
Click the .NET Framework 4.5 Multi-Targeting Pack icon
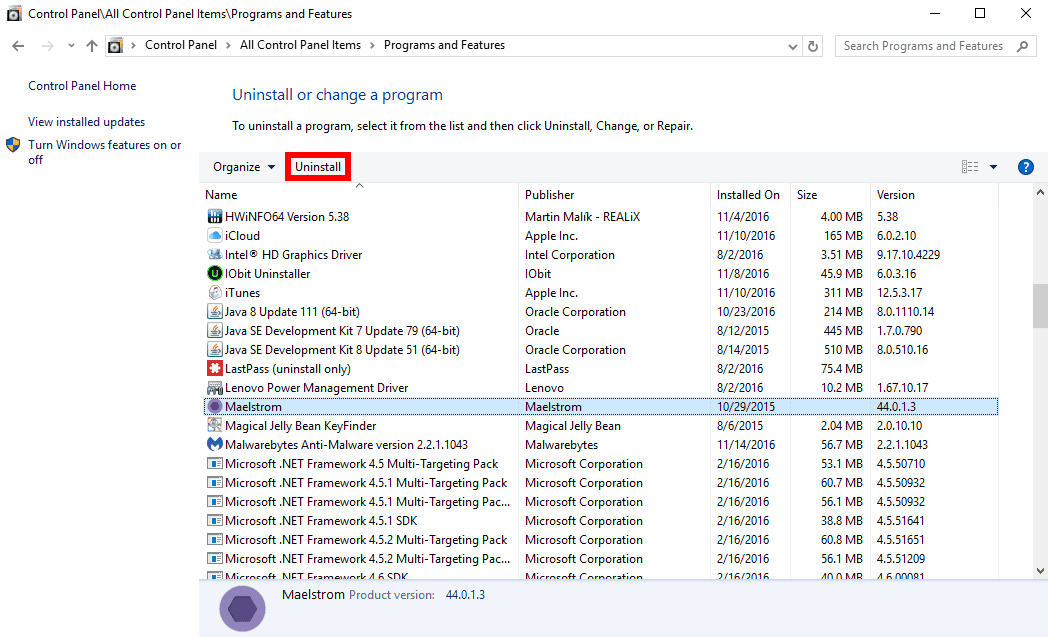click(x=215, y=464)
